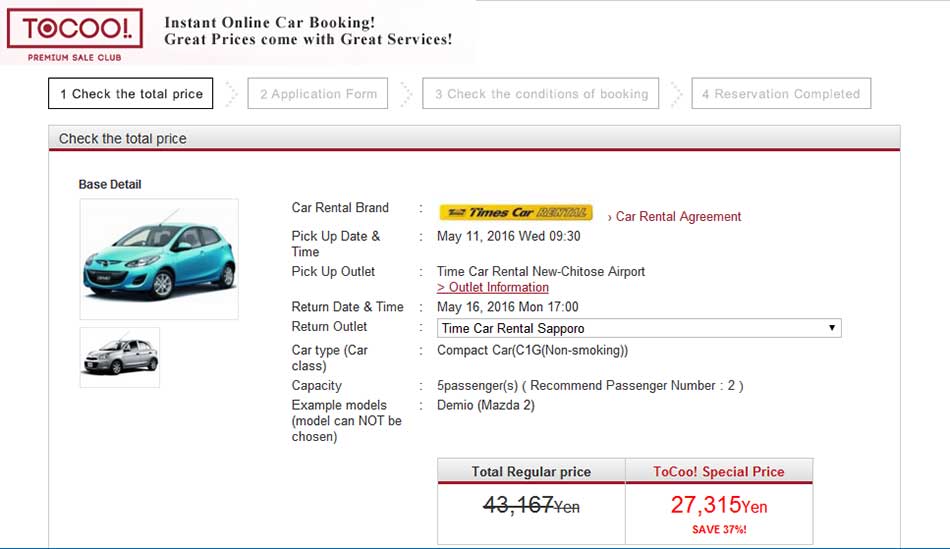Click return date May 16, 2016 Mon 17:00

click(x=508, y=307)
